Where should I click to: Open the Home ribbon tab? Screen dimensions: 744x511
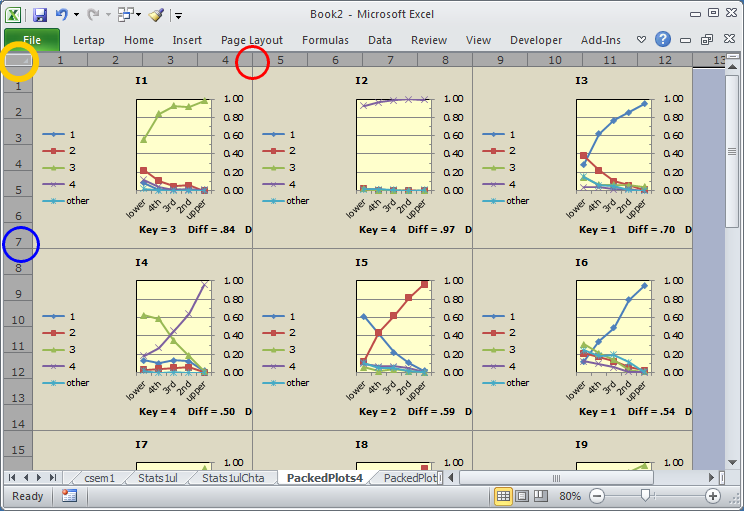coord(139,40)
